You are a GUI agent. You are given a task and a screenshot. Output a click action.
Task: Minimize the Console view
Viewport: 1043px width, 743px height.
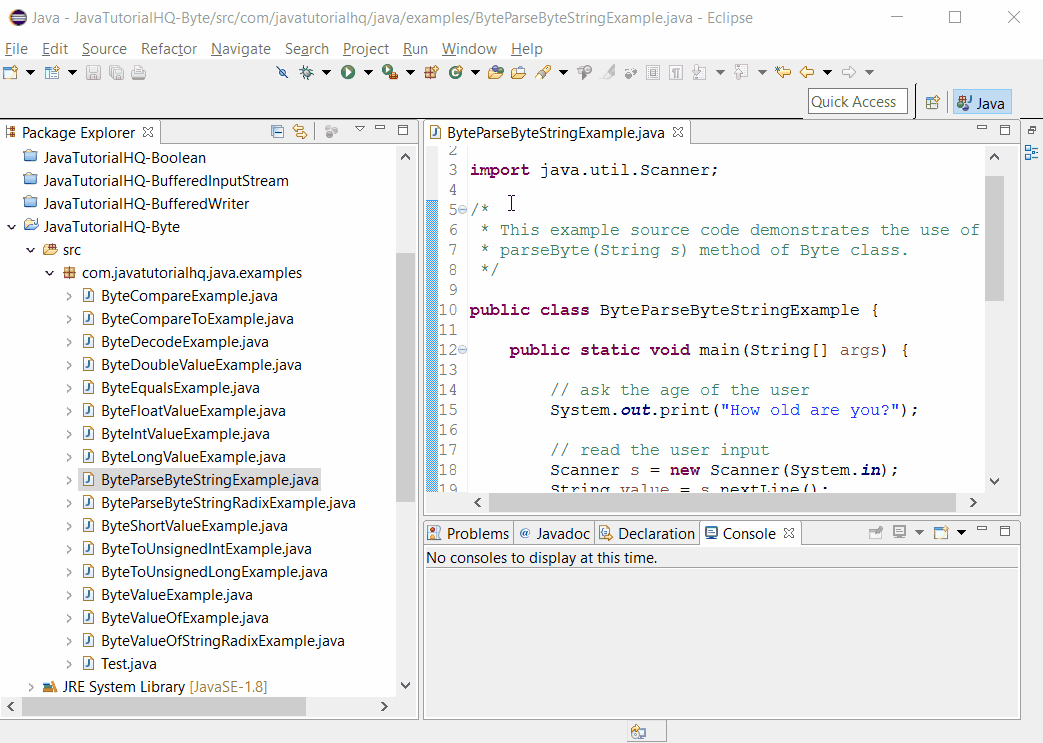982,531
